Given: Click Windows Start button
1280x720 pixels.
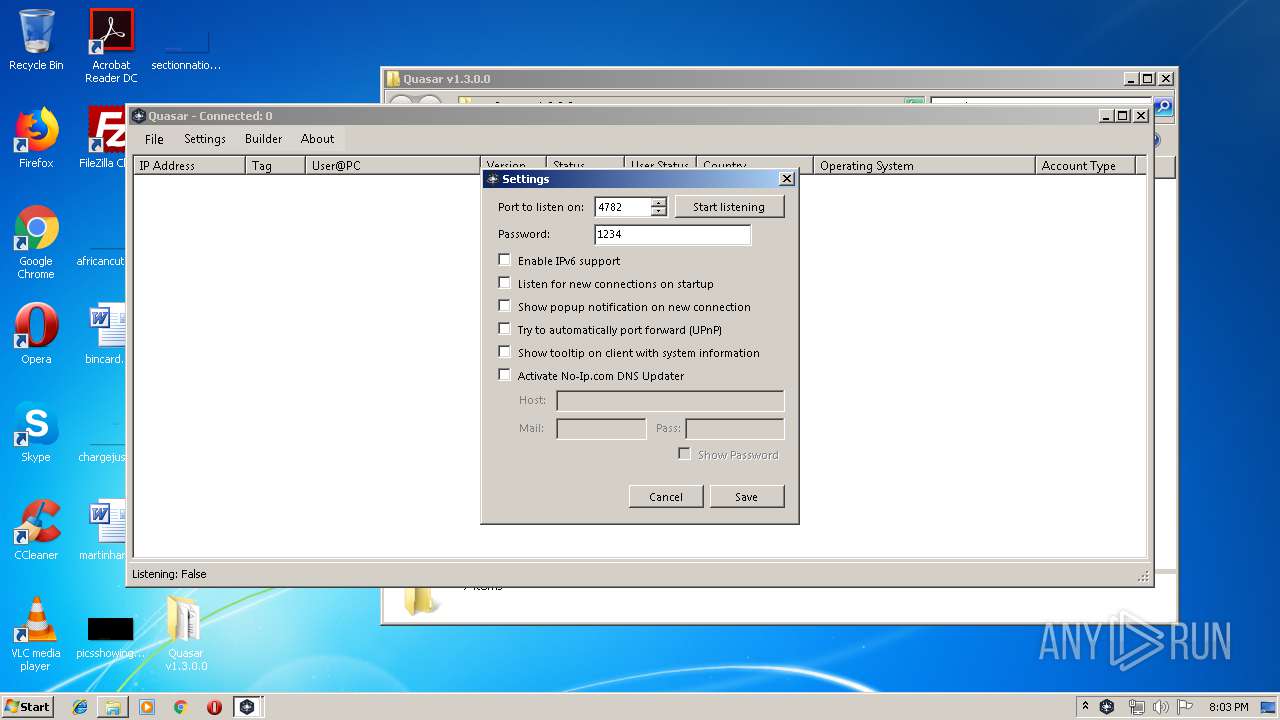Looking at the screenshot, I should click(27, 707).
